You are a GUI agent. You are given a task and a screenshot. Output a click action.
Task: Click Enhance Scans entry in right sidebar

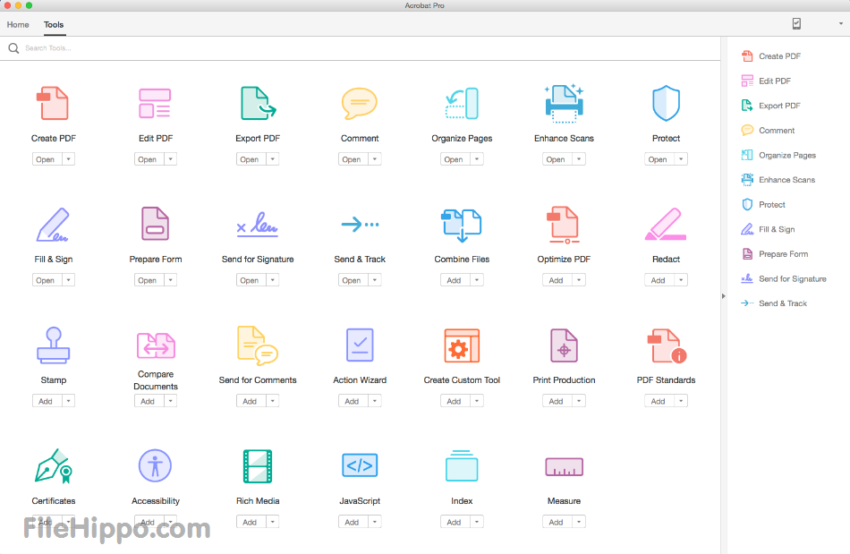point(778,179)
